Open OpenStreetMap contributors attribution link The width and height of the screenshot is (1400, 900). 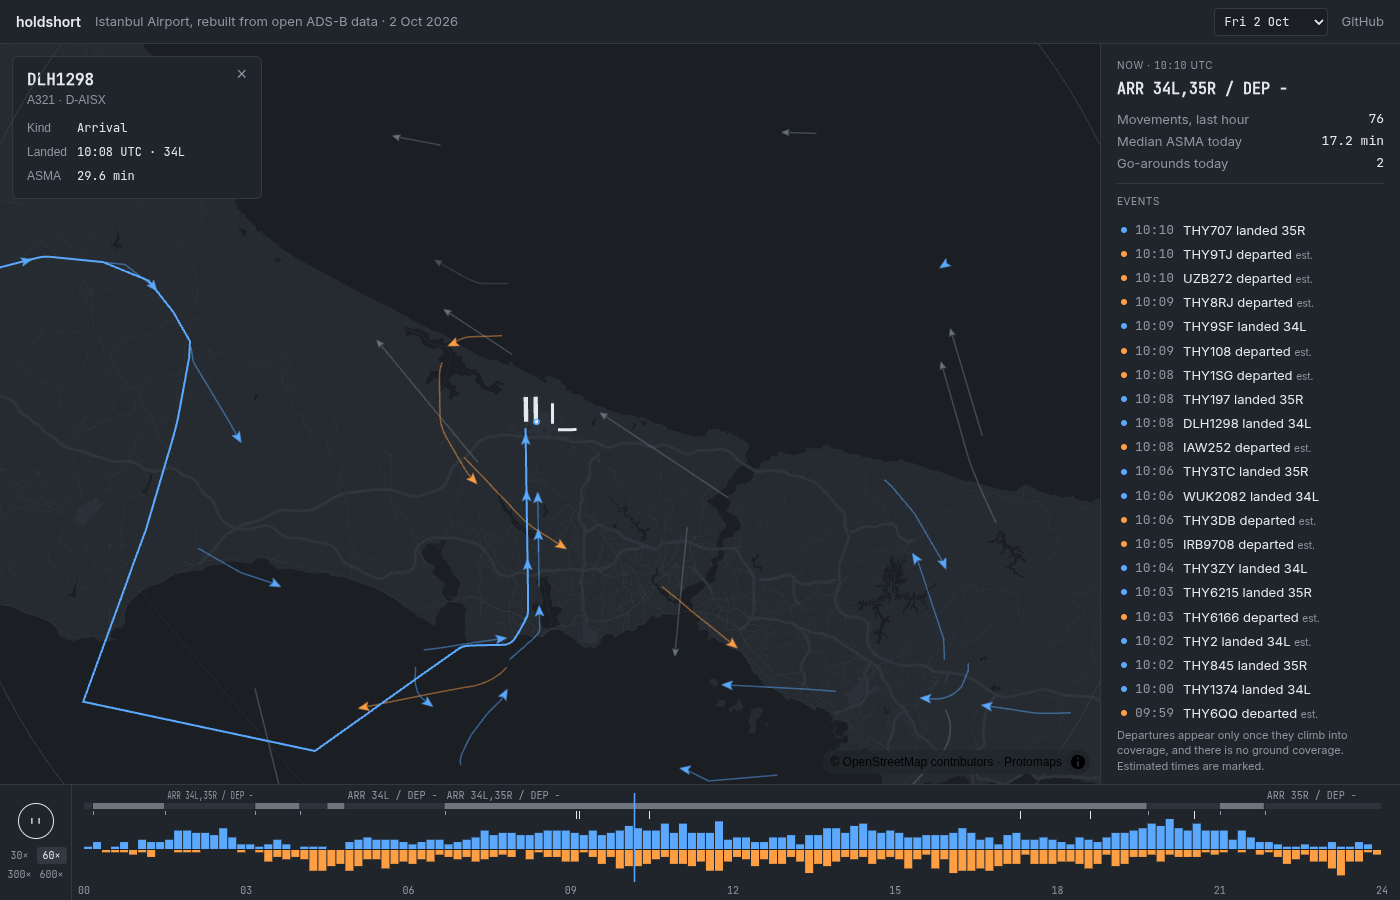pos(918,762)
